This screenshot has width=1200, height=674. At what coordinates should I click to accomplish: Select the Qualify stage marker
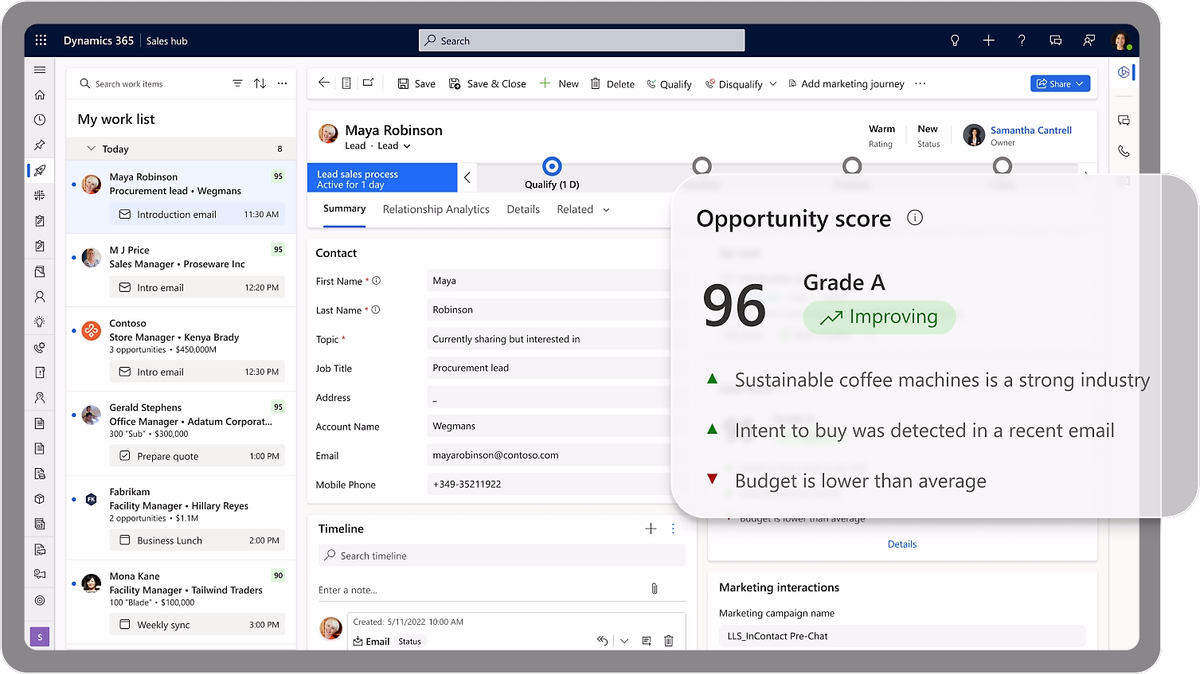(x=552, y=167)
